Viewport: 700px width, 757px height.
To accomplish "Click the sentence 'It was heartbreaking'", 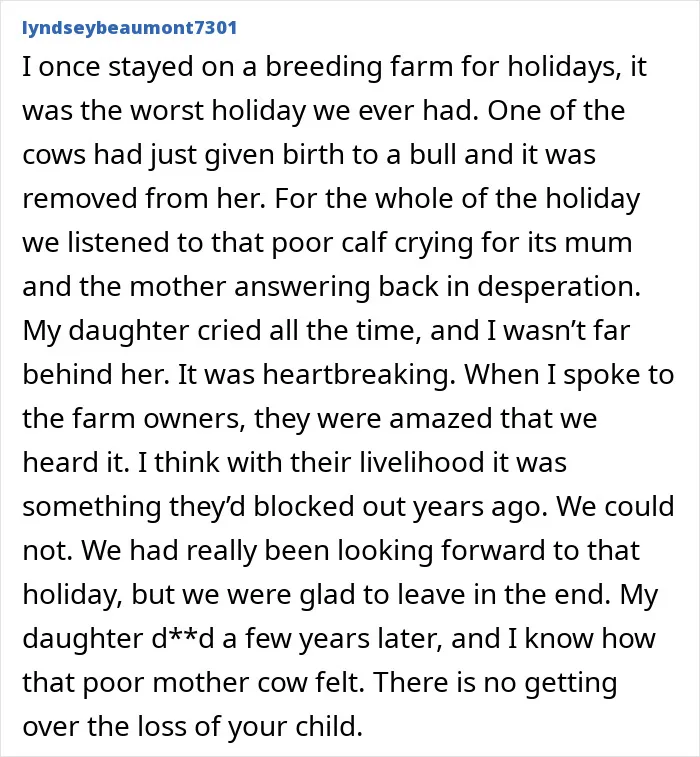I will pos(317,374).
